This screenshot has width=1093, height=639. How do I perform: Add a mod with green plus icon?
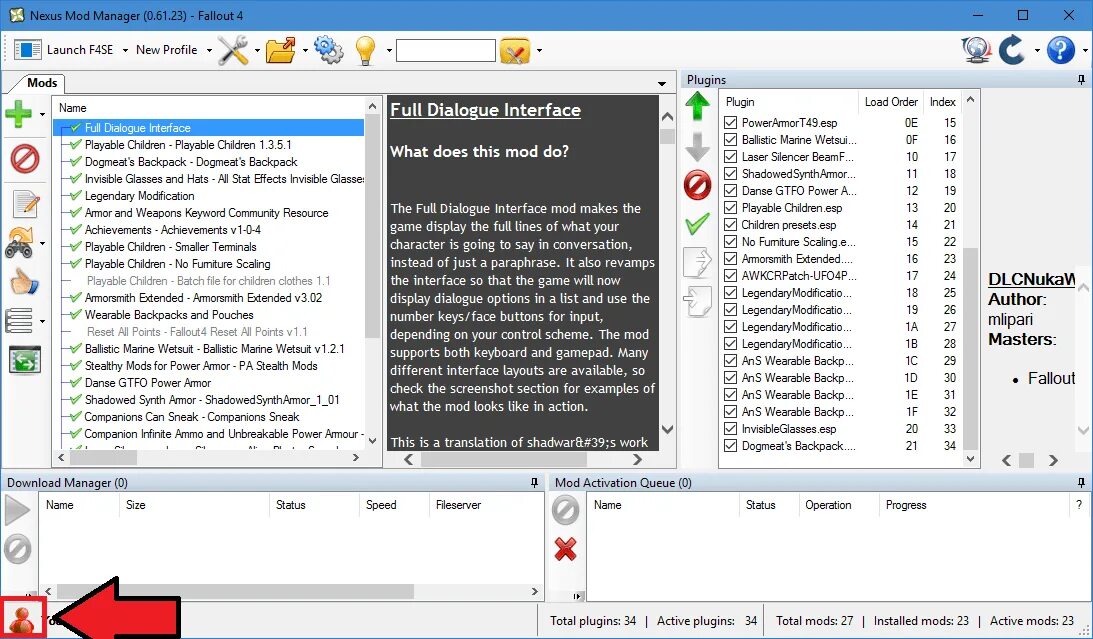pos(19,114)
